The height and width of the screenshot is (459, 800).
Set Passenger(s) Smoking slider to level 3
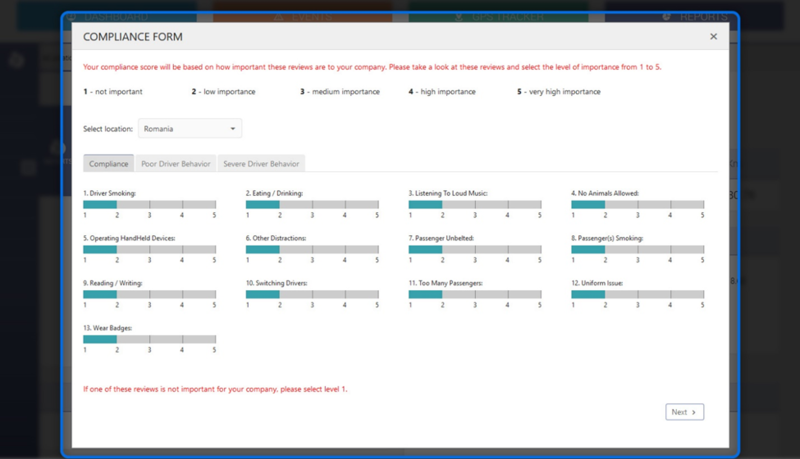pyautogui.click(x=638, y=249)
